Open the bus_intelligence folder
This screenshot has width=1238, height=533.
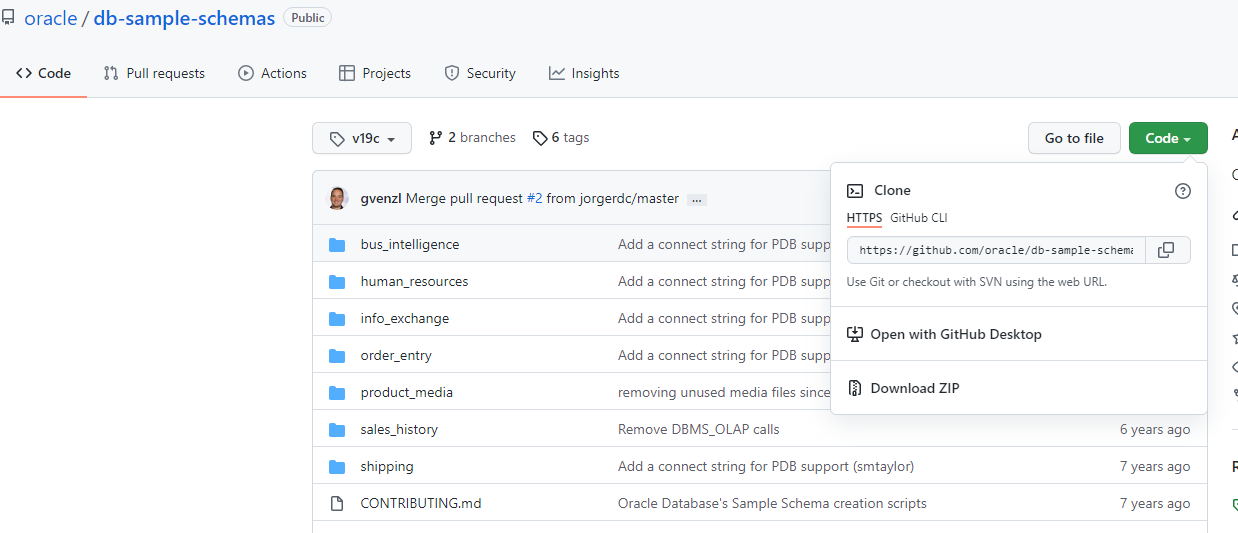coord(410,244)
